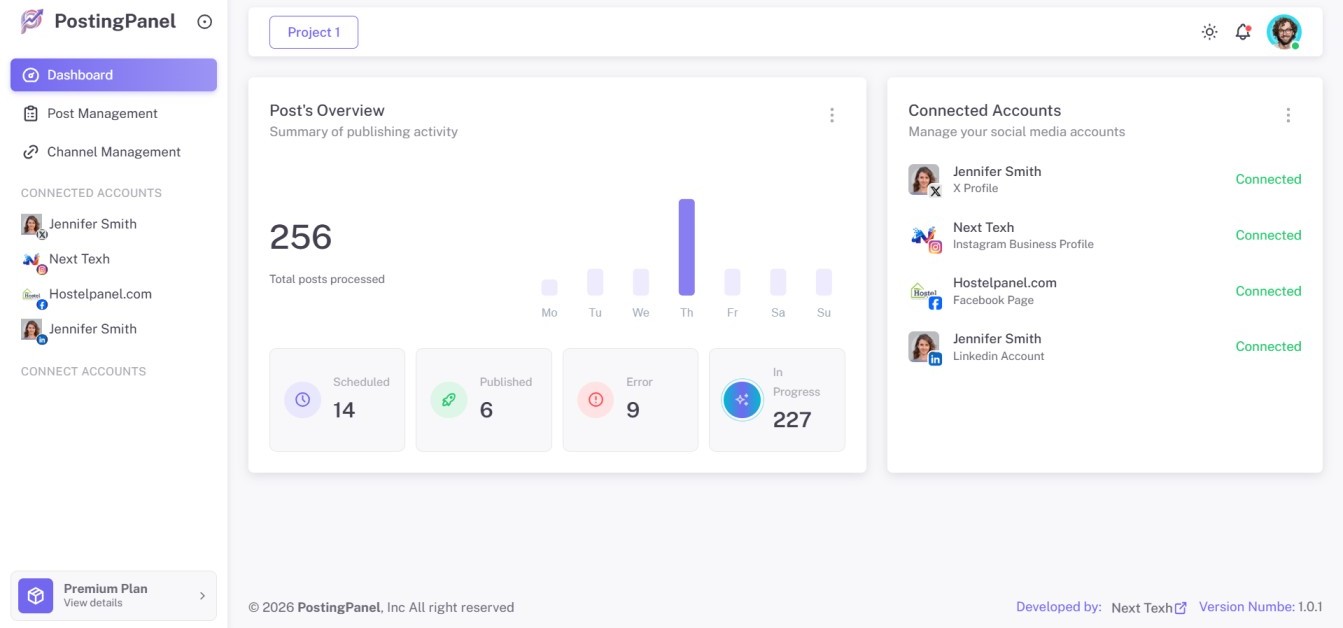
Task: Open Channel Management in sidebar
Action: (114, 152)
